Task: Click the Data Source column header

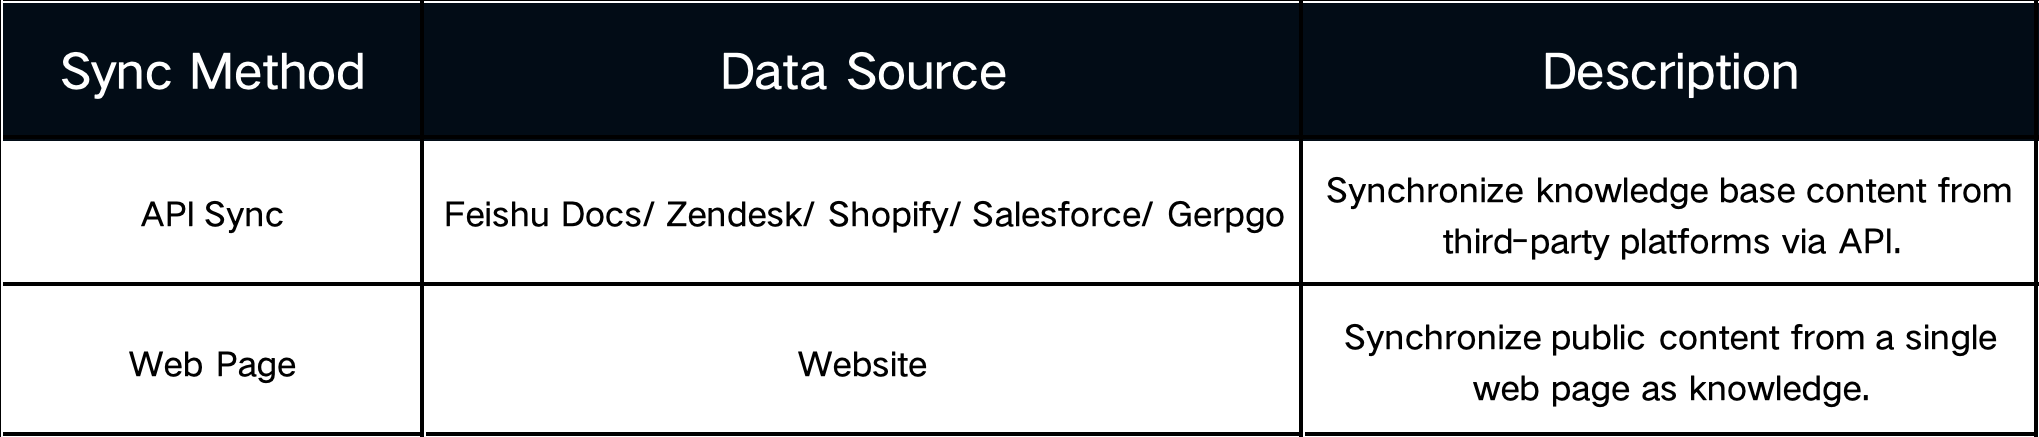Action: tap(862, 72)
